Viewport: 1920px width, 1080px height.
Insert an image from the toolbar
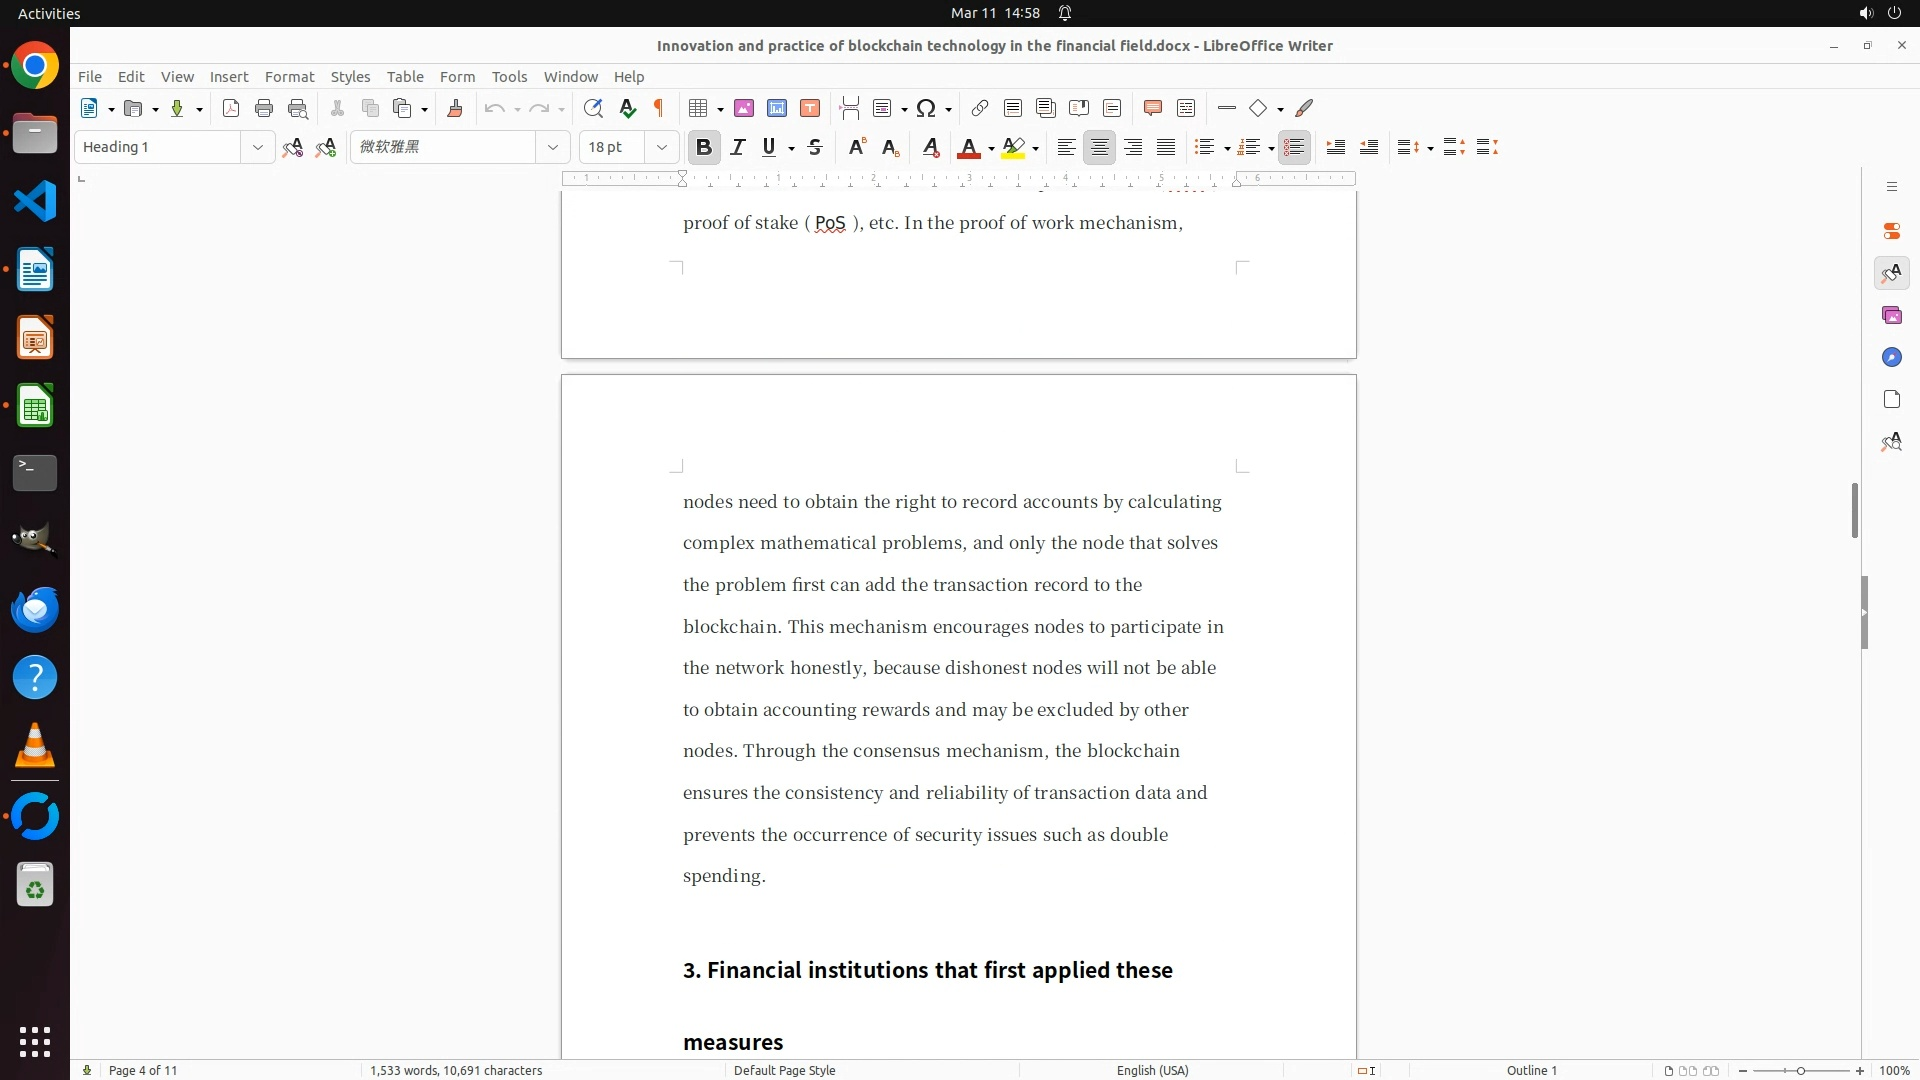coord(744,108)
